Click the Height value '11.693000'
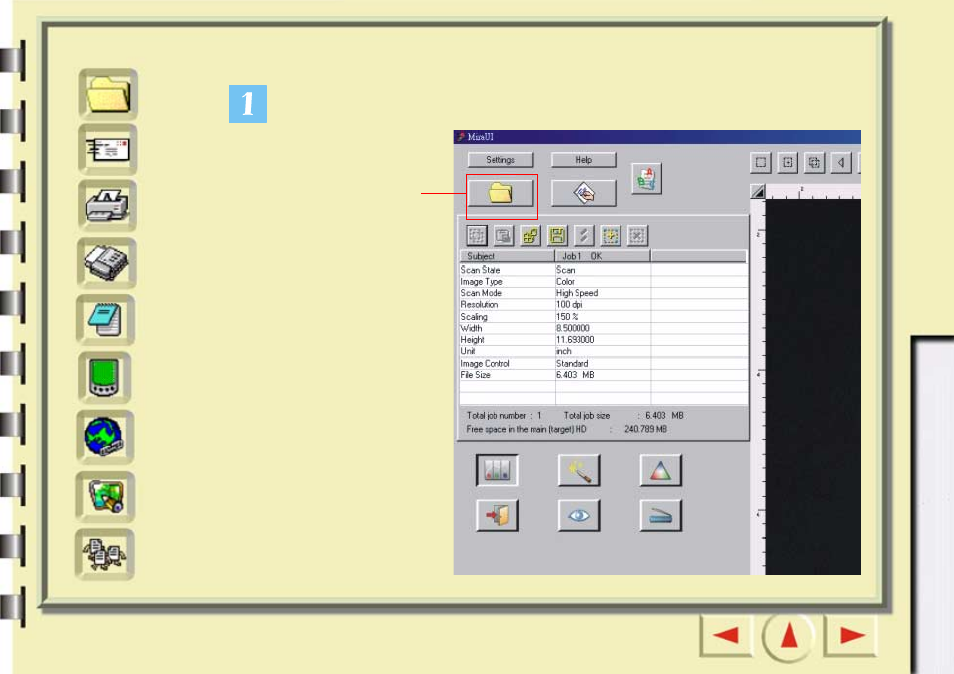The width and height of the screenshot is (954, 674). click(x=575, y=340)
